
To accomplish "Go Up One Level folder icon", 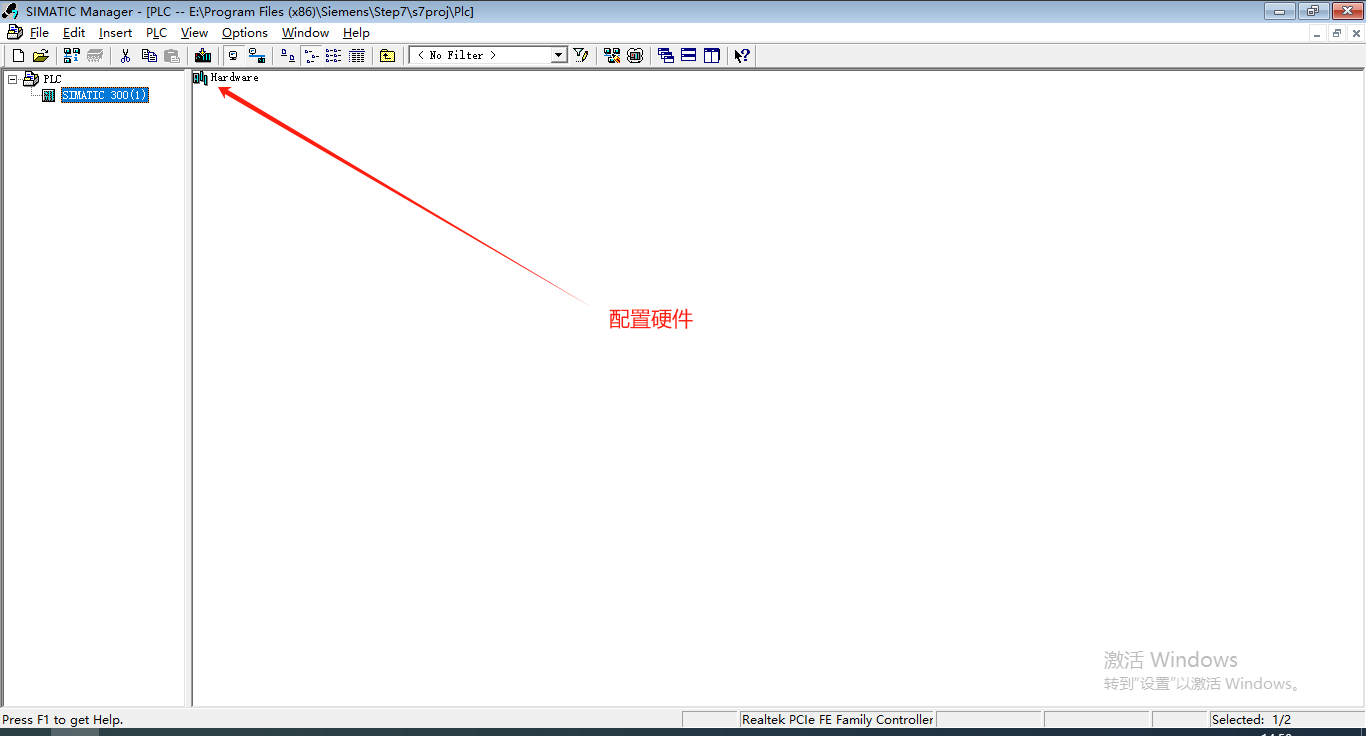I will [x=387, y=56].
